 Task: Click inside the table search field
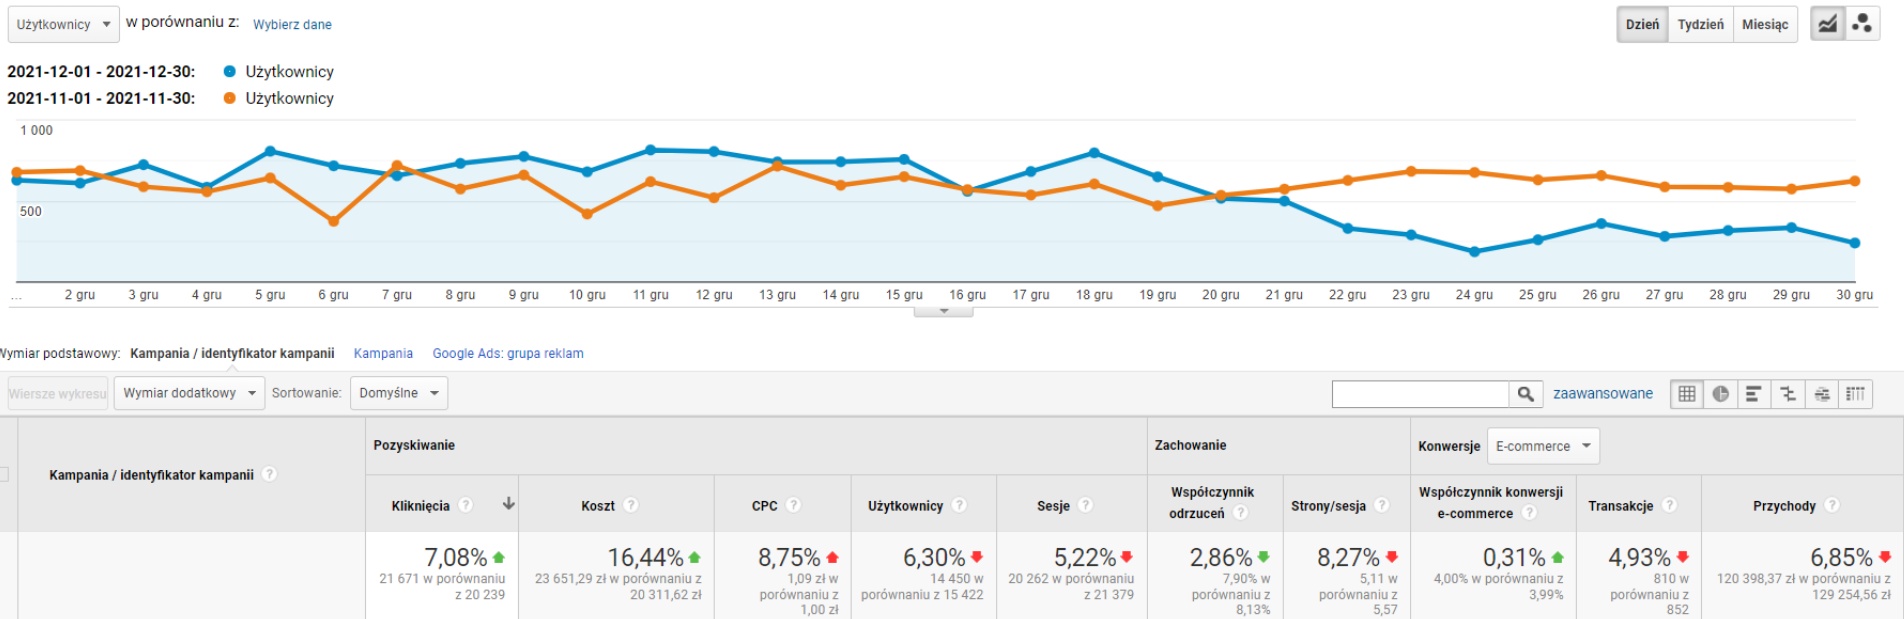pos(1420,394)
